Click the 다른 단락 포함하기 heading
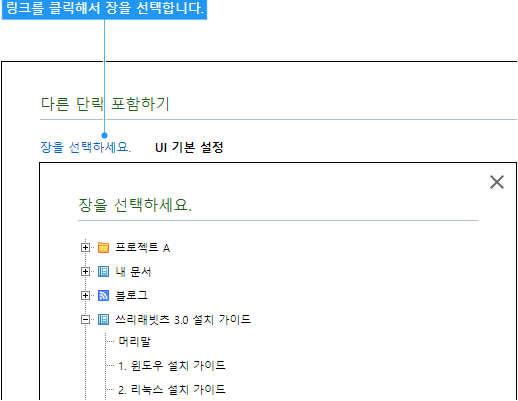This screenshot has width=518, height=401. (x=105, y=104)
